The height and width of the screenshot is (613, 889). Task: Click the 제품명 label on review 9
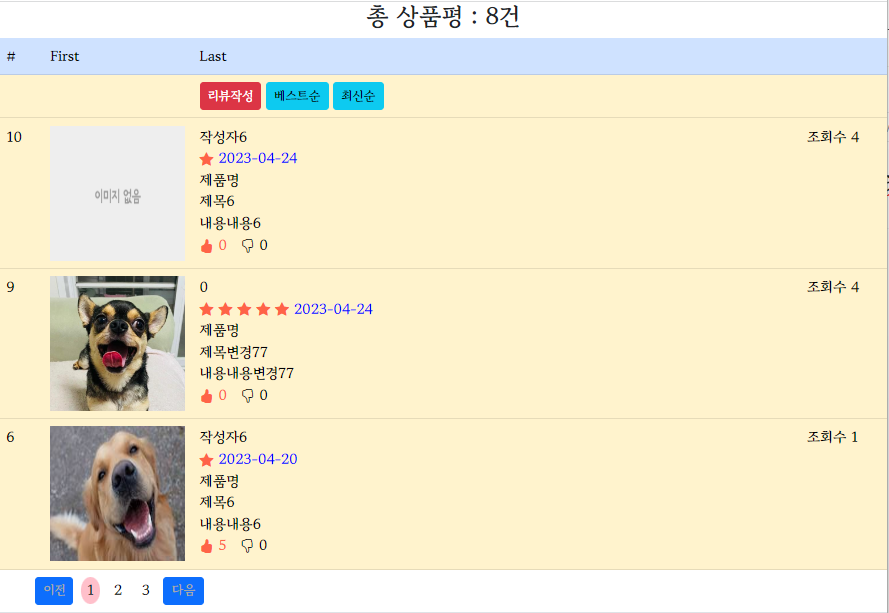coord(219,330)
